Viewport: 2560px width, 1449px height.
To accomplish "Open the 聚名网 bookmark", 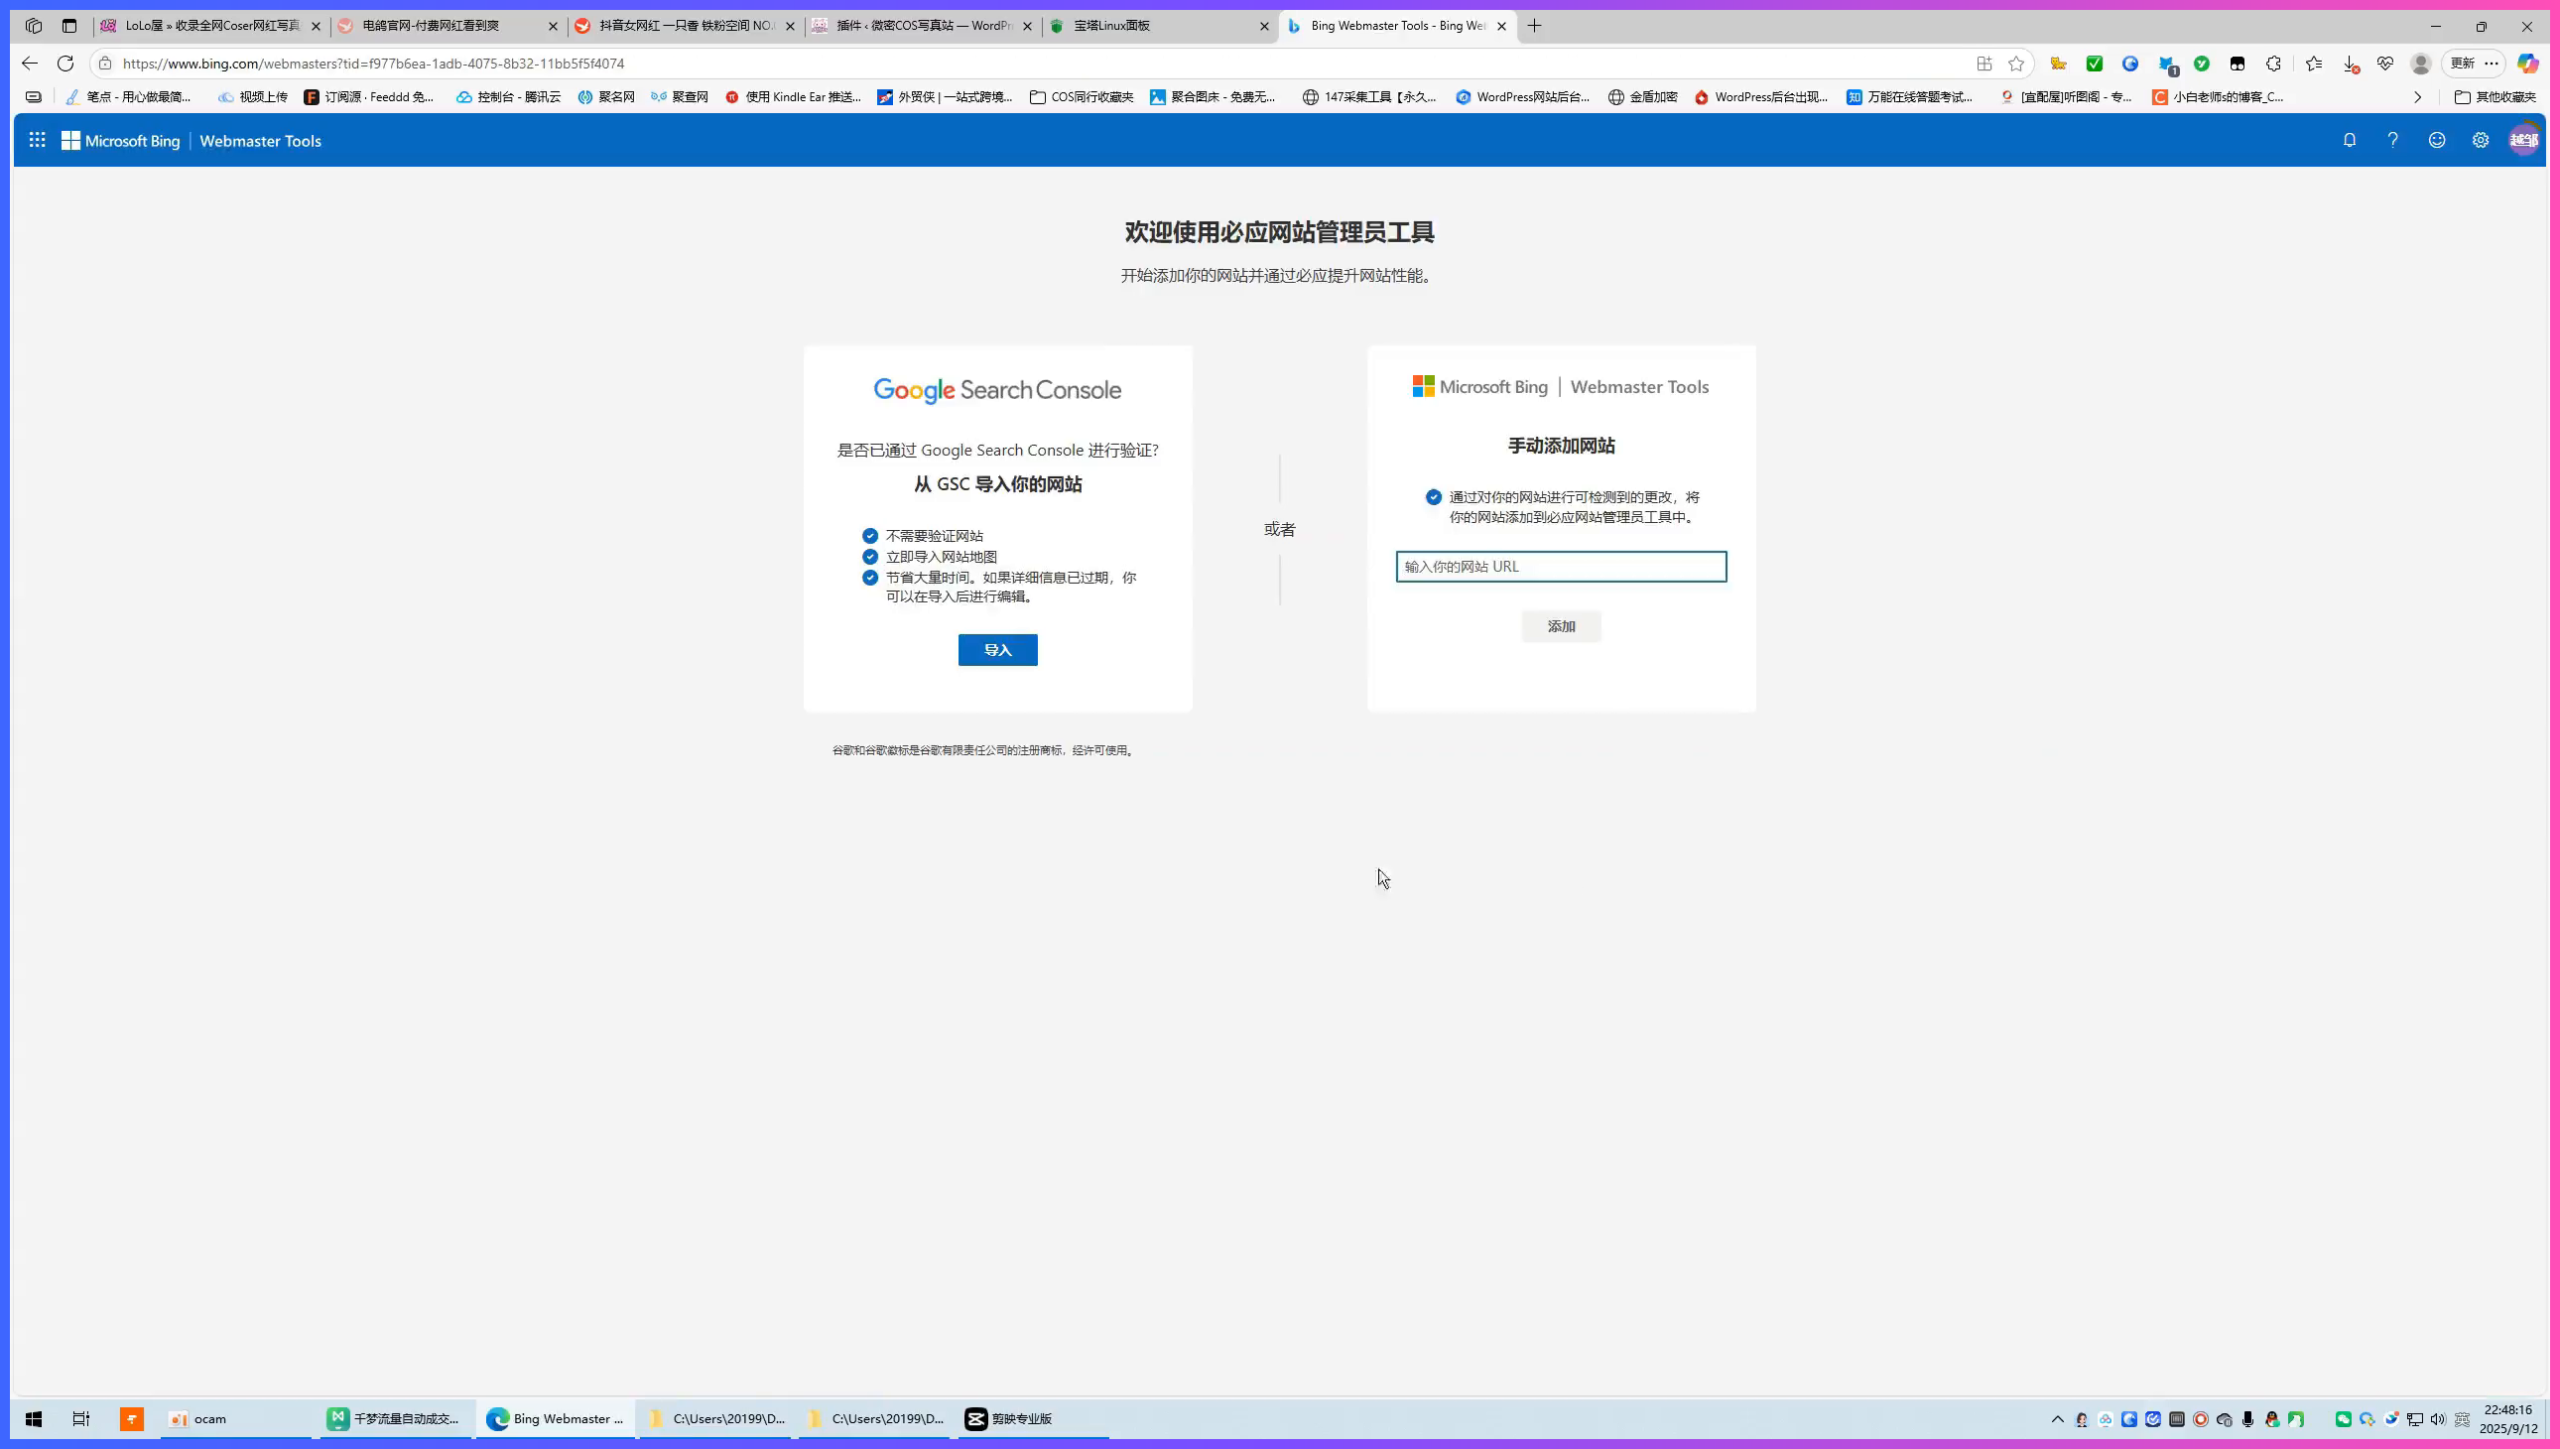I will click(x=606, y=97).
